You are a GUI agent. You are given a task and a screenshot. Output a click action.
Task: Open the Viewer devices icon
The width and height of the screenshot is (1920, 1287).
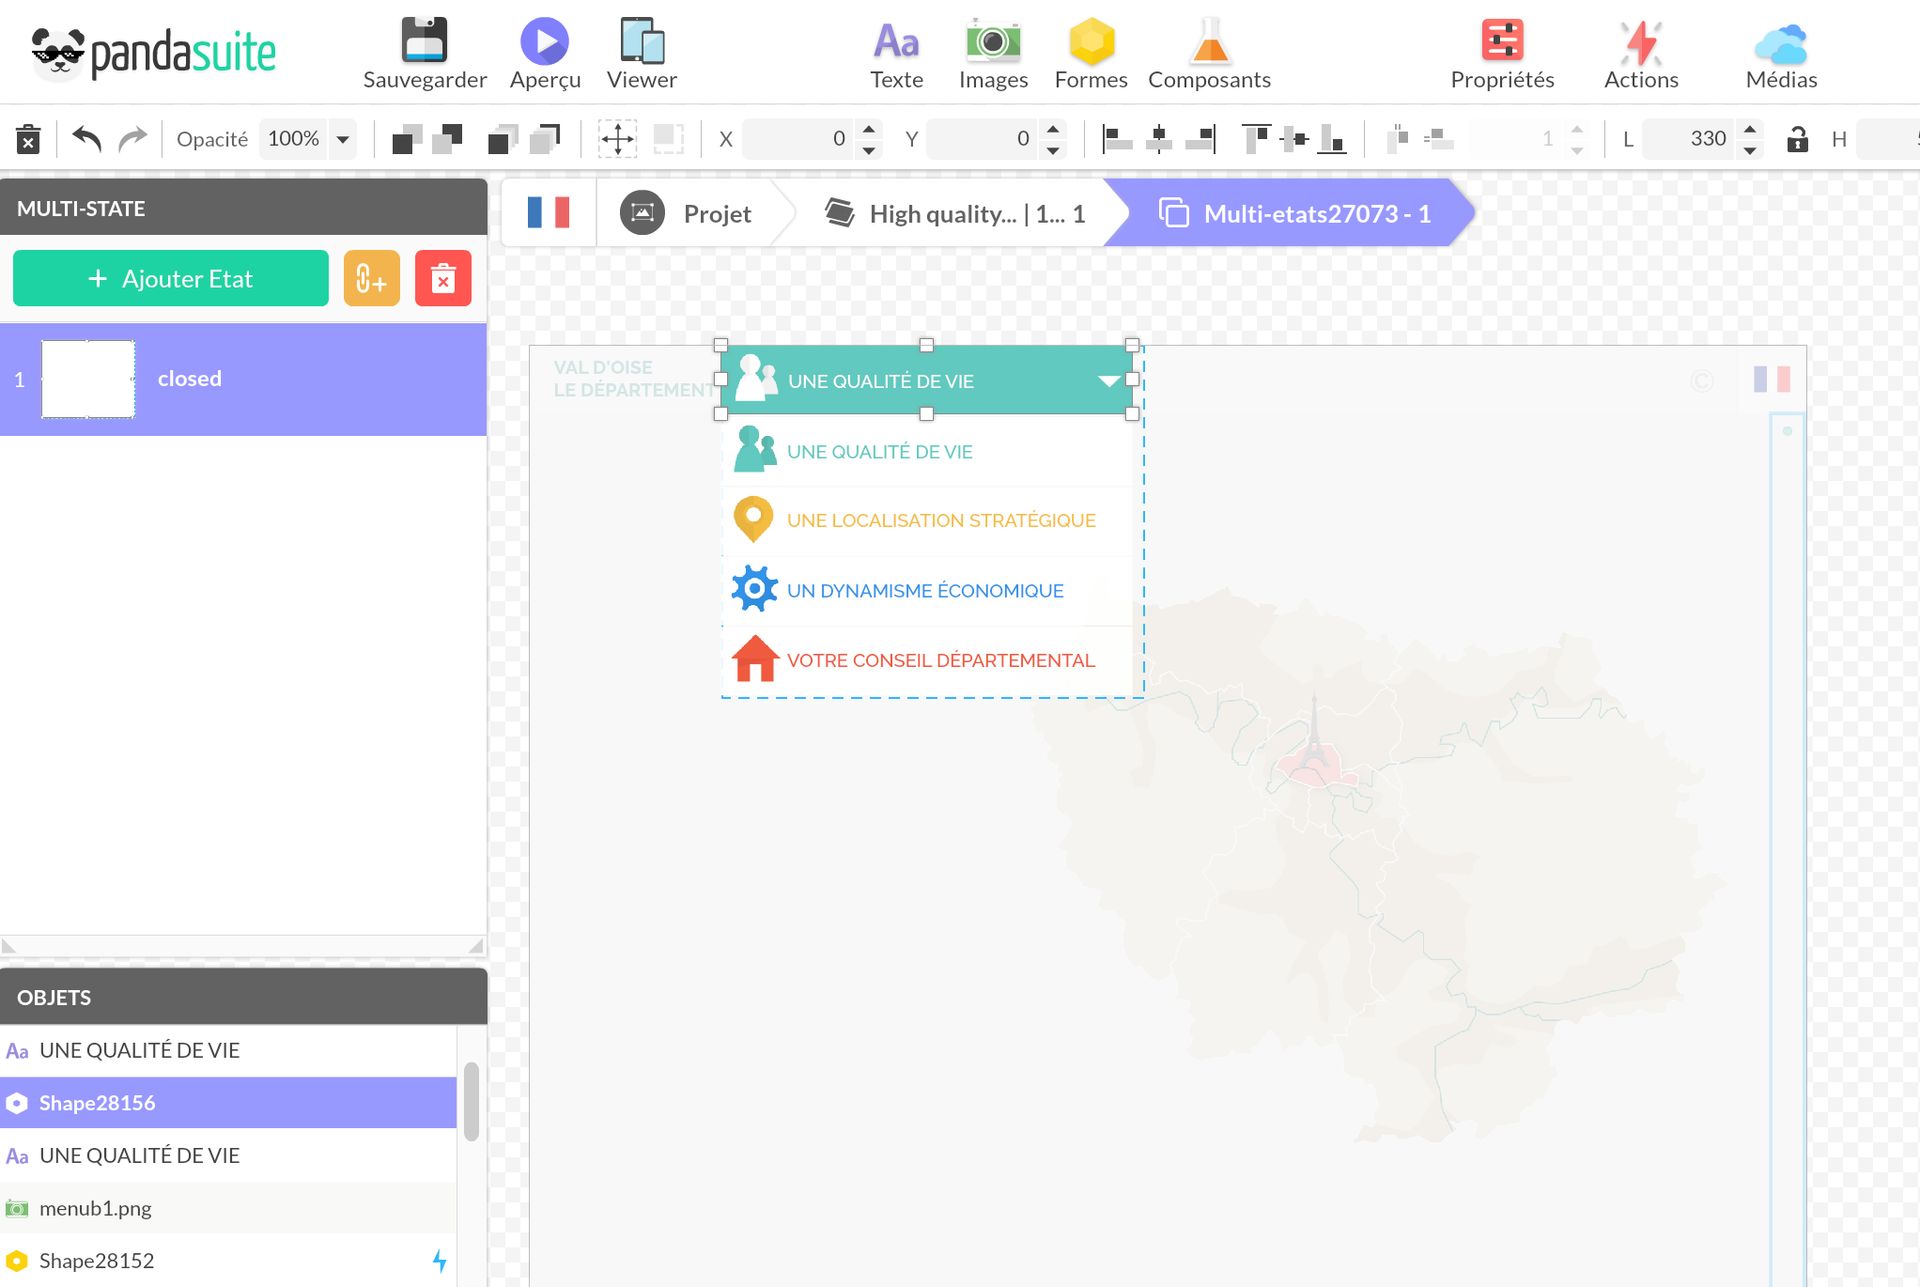coord(641,41)
